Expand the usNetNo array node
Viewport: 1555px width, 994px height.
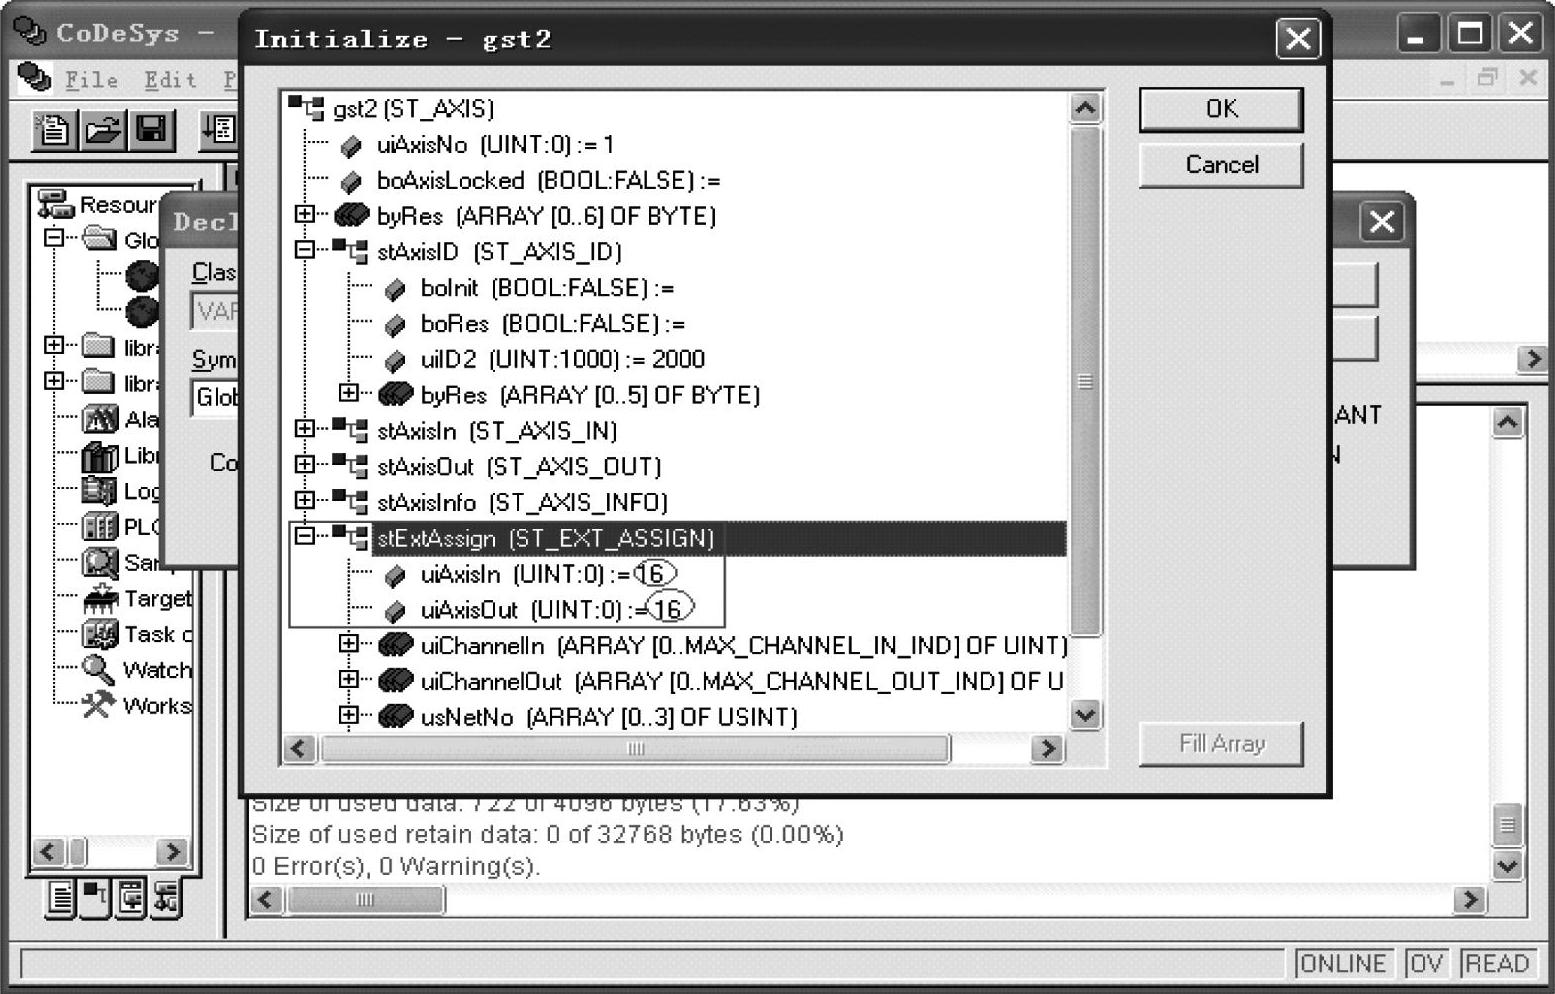[x=349, y=715]
